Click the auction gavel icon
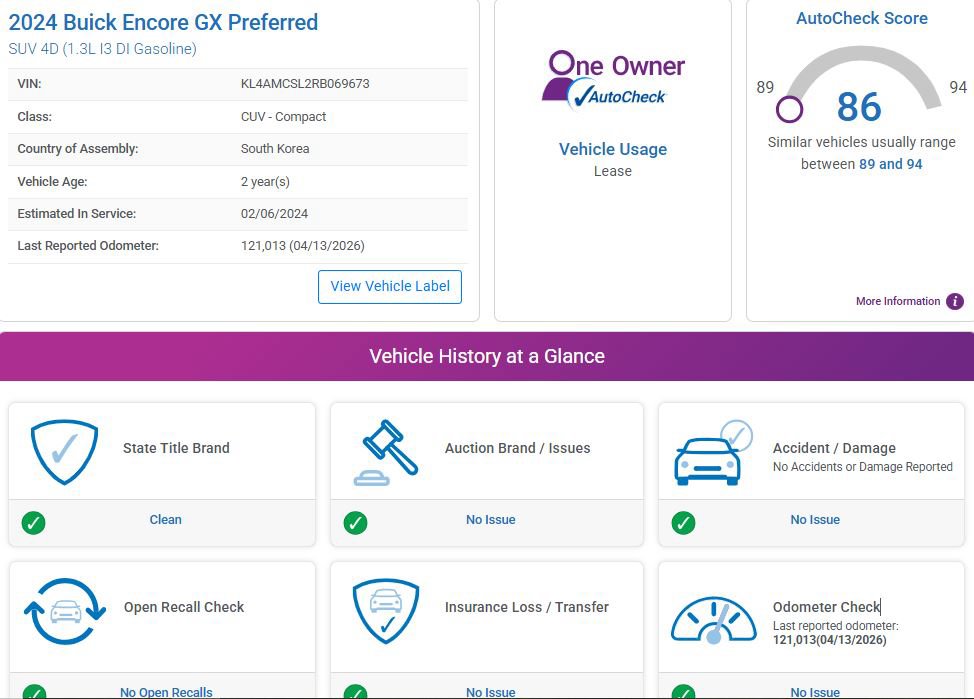Screen dimensions: 974x699 386,452
